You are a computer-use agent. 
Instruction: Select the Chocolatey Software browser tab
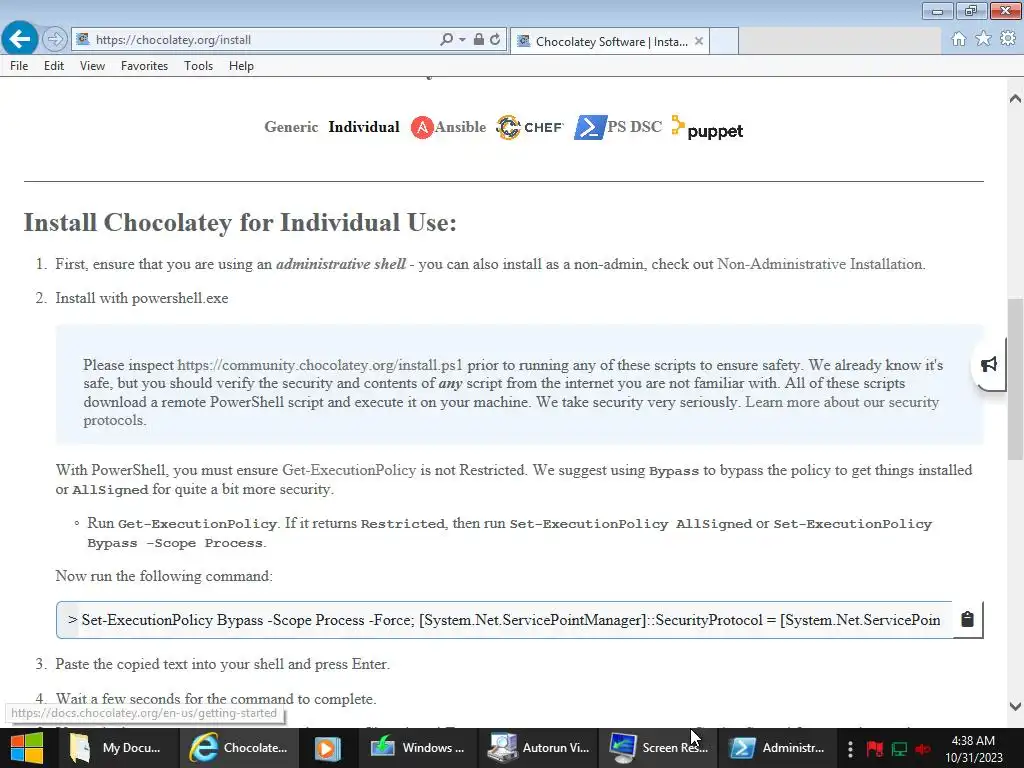(610, 41)
